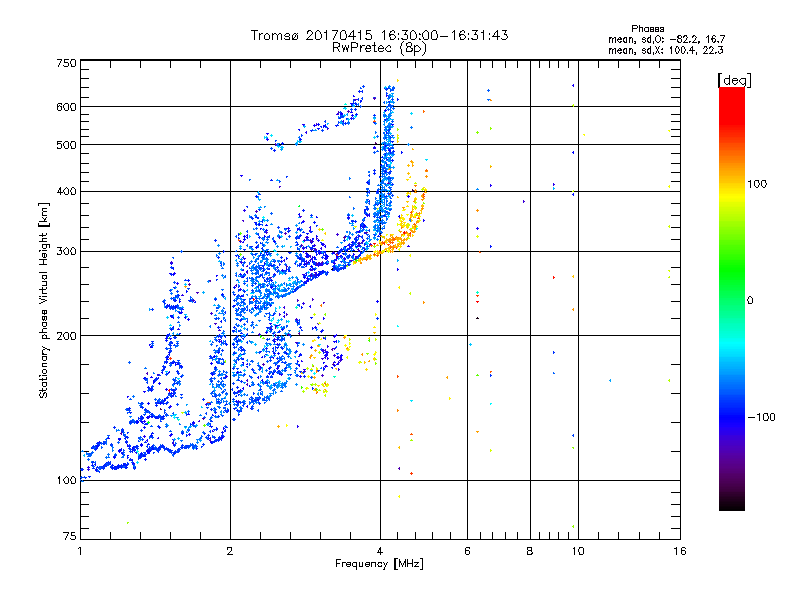Click x-axis tick label '4'
Image resolution: width=800 pixels, height=600 pixels.
coord(380,551)
